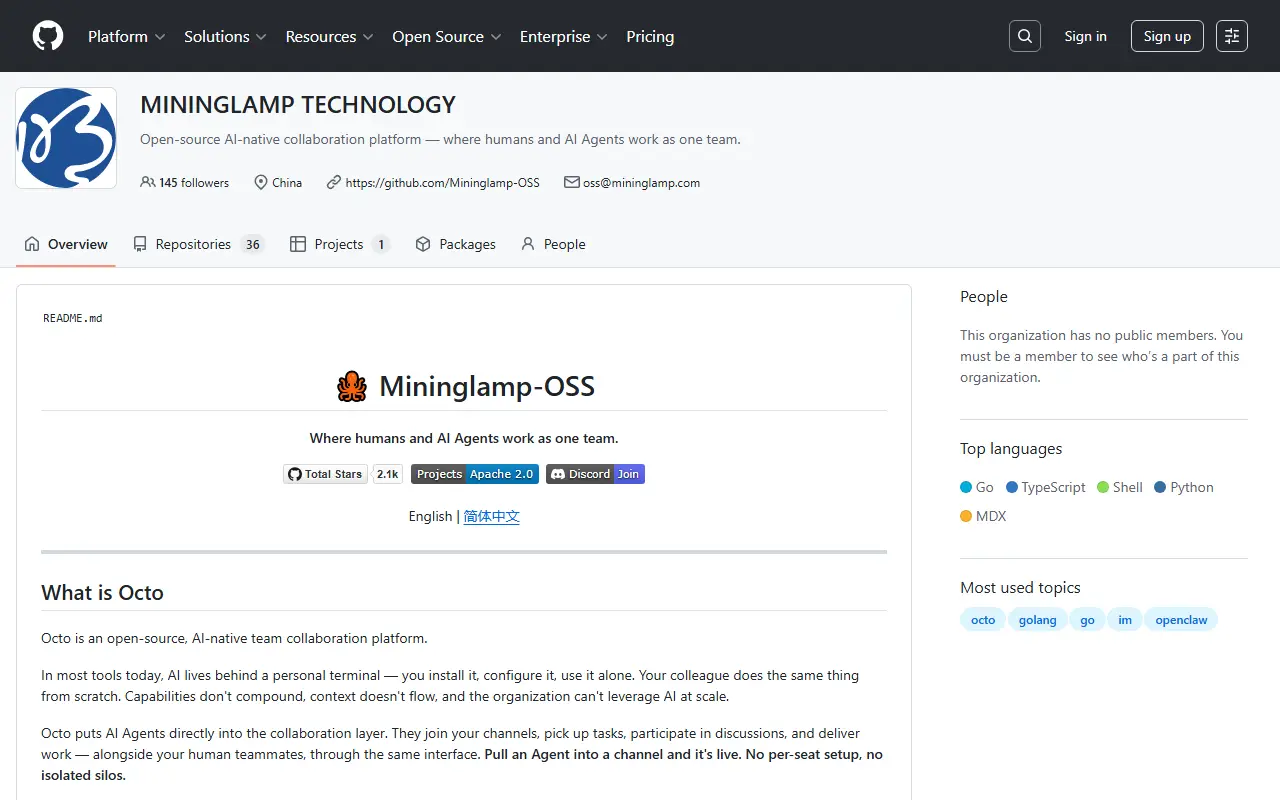
Task: Click the What is Octo heading
Action: point(102,592)
